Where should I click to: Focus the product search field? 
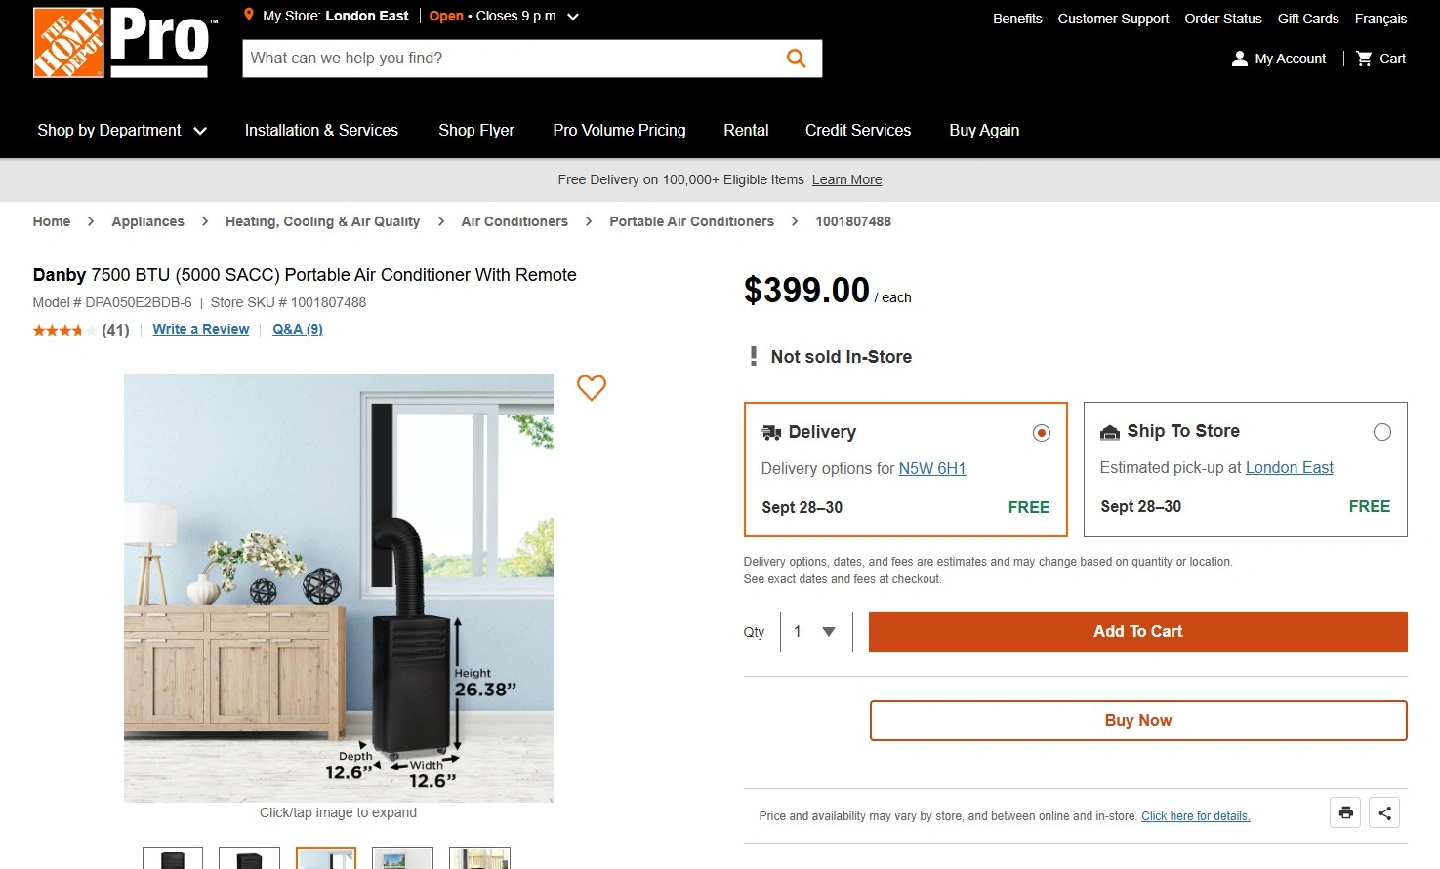click(510, 58)
